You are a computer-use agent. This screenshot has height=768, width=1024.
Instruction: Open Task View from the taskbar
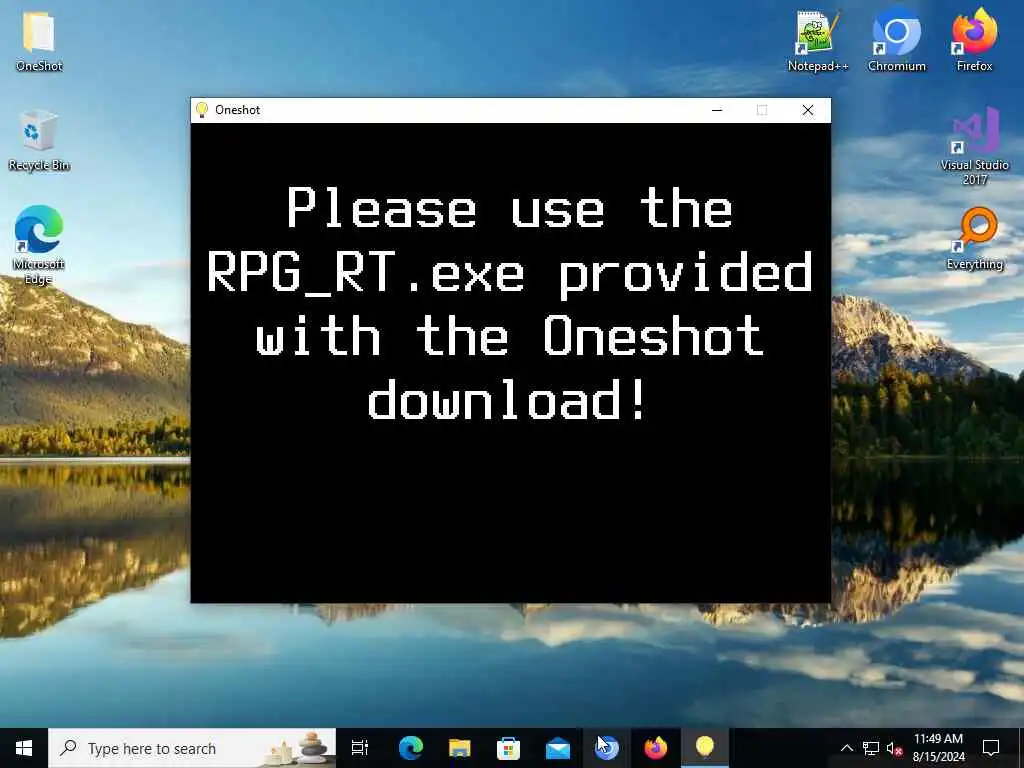click(x=360, y=748)
